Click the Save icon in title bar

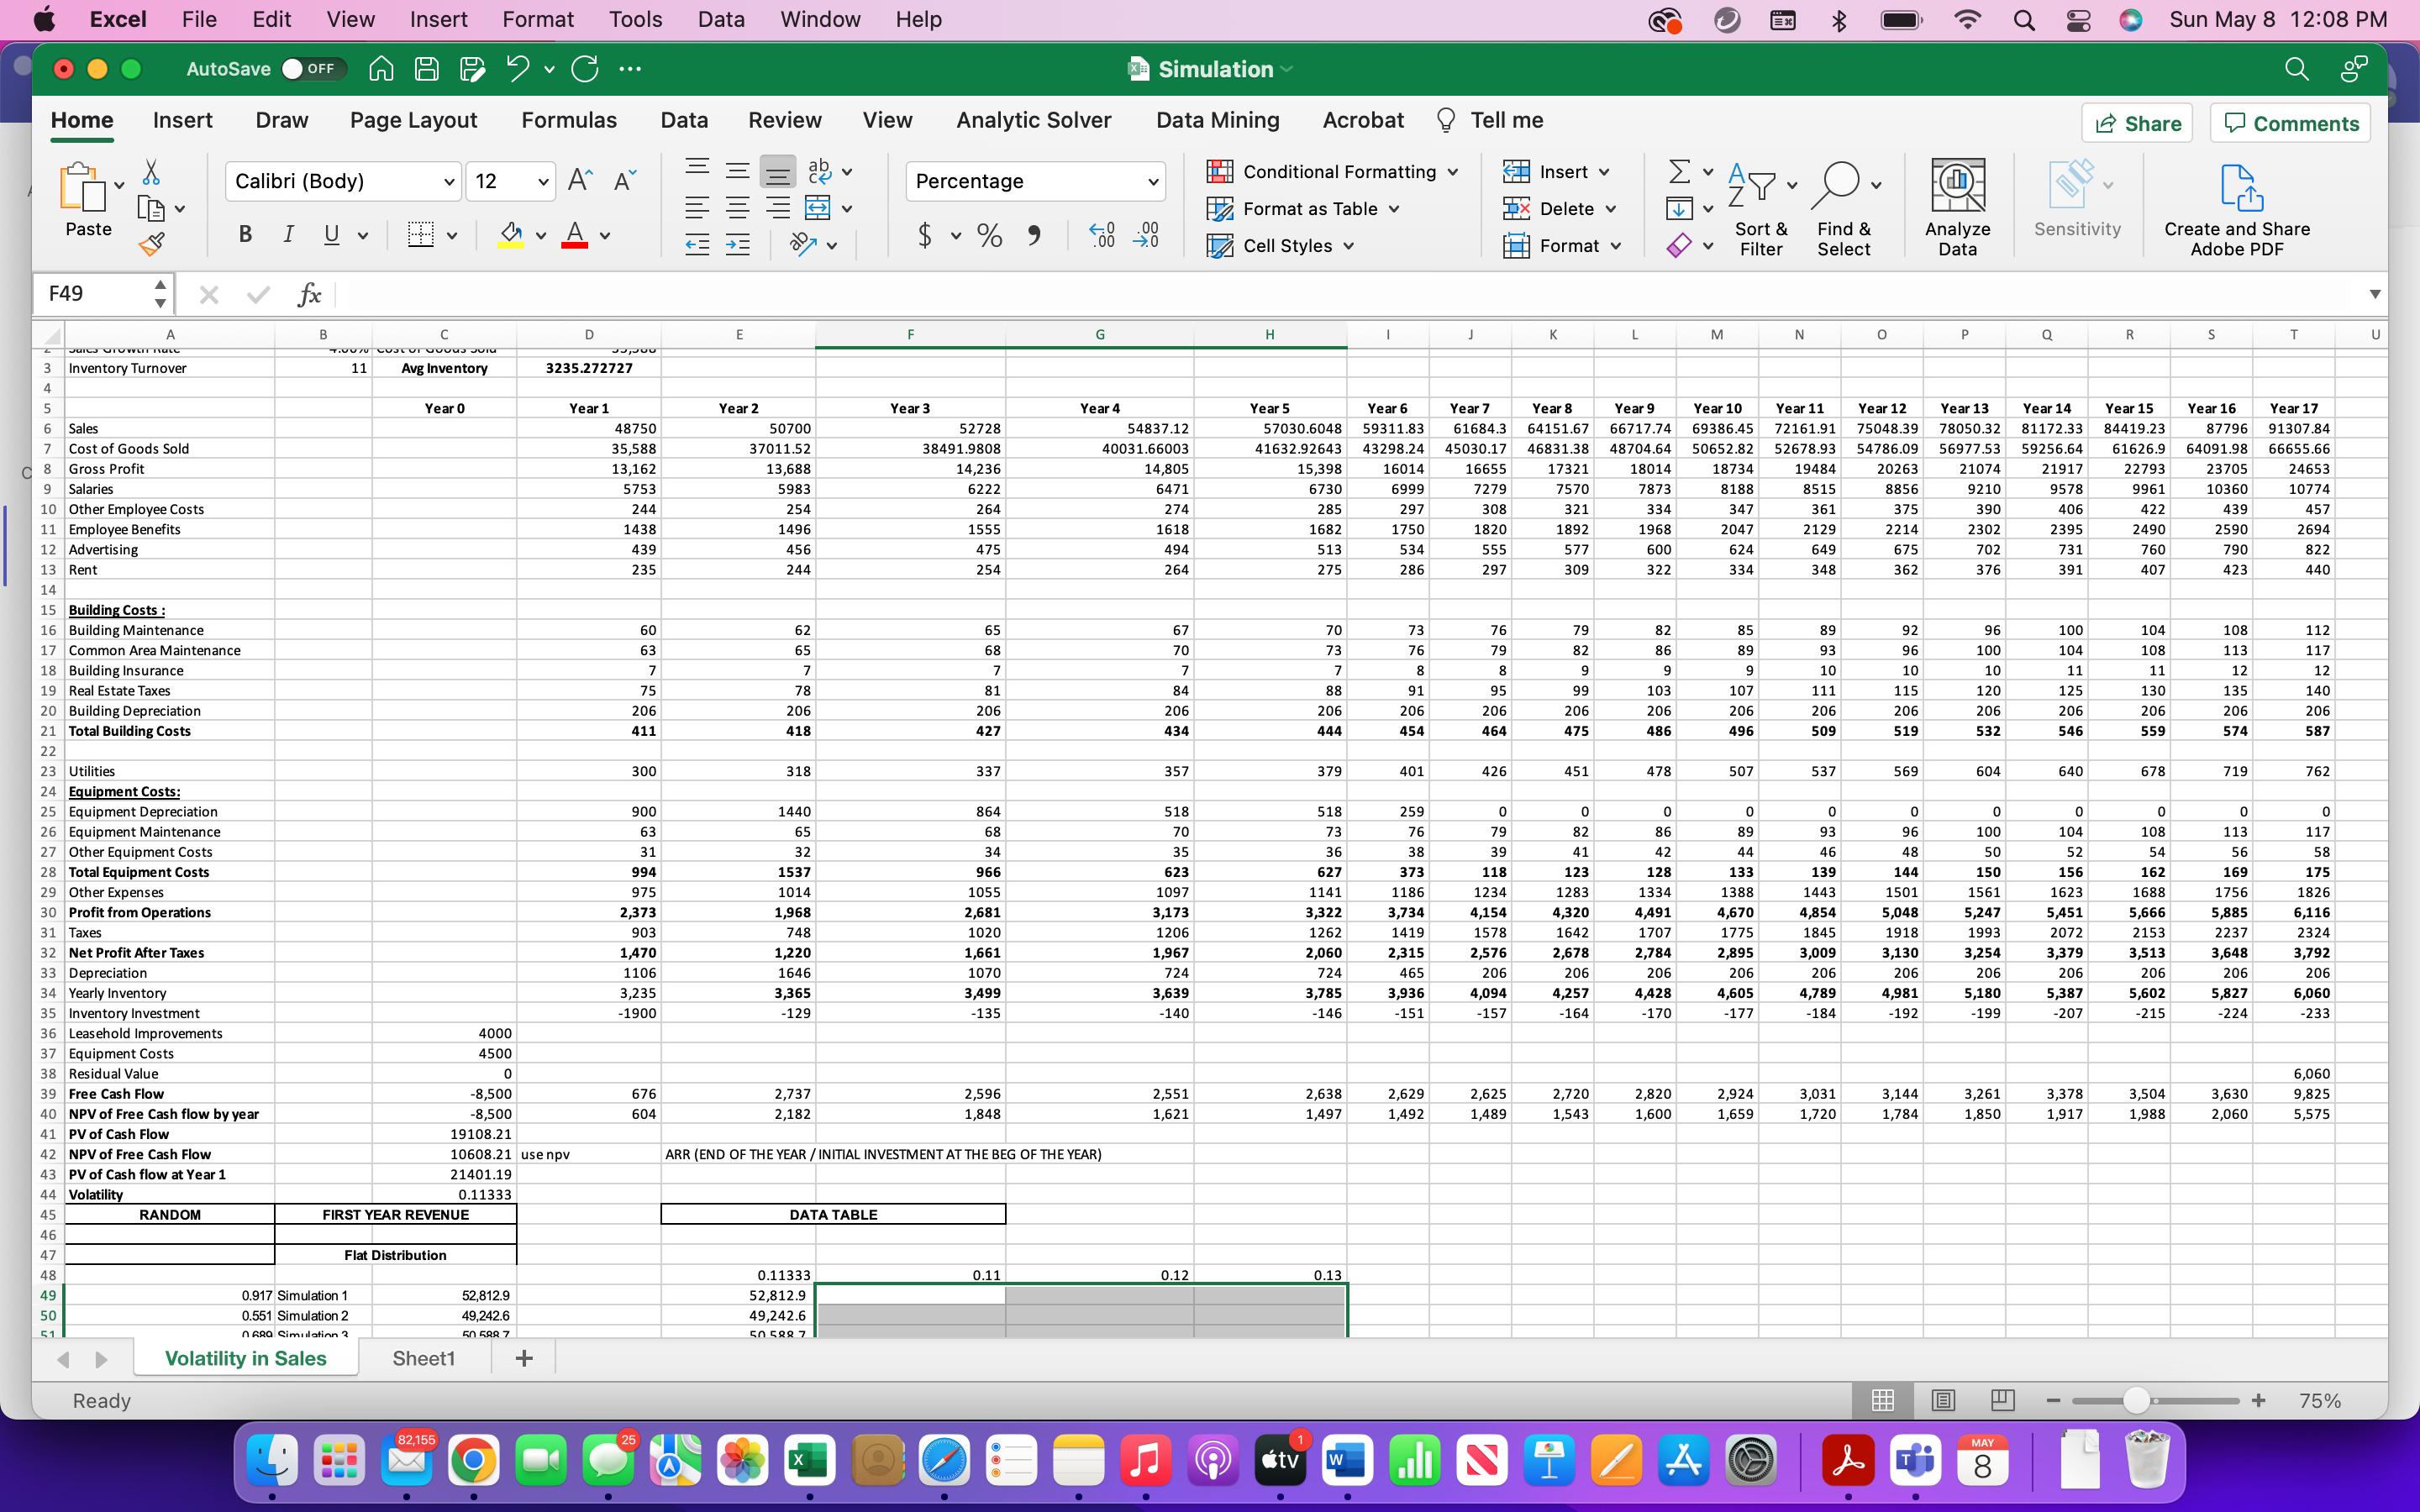tap(427, 69)
